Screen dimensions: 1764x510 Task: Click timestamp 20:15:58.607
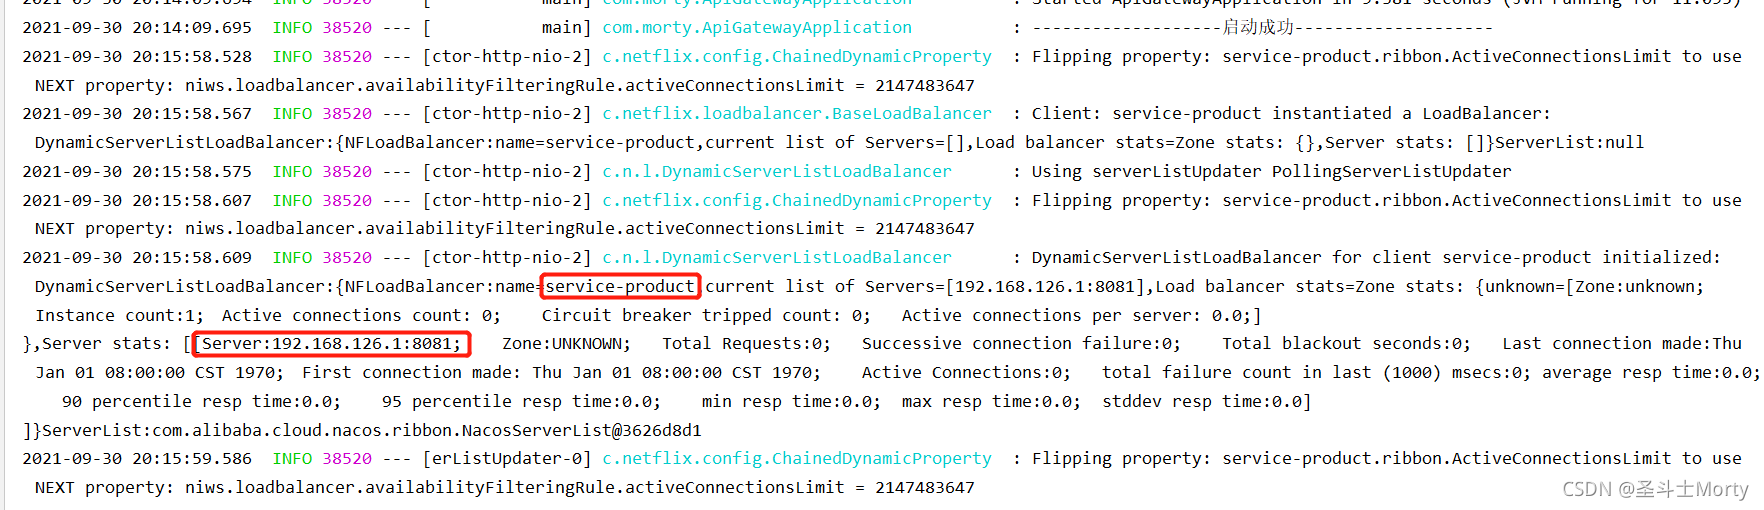tap(192, 201)
